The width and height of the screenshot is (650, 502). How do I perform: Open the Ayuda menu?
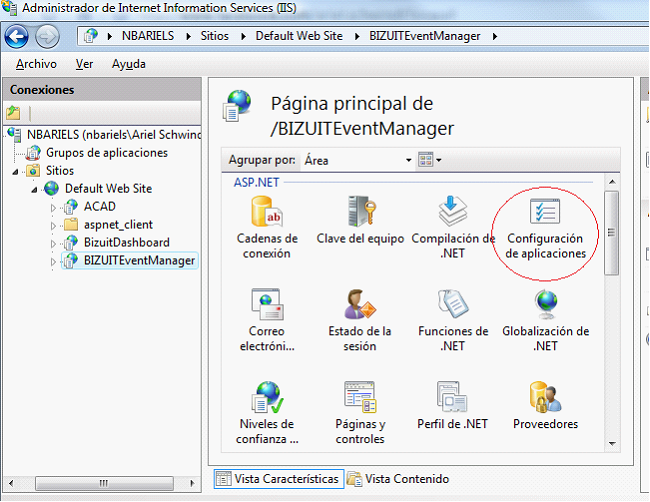click(x=129, y=64)
